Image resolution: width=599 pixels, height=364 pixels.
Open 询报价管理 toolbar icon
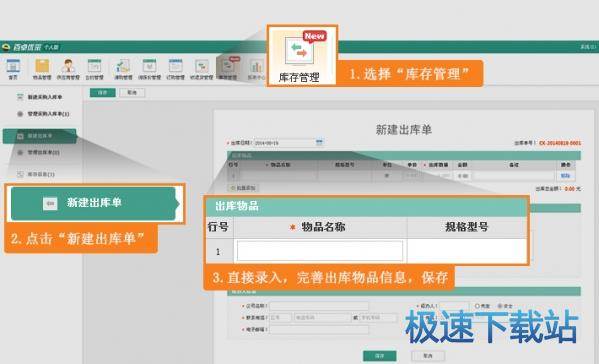149,69
